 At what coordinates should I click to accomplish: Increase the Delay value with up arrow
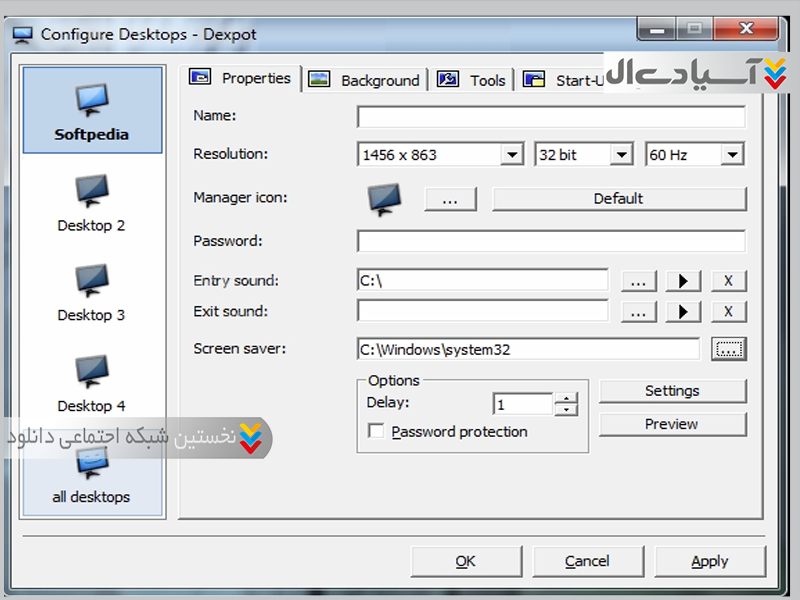567,399
